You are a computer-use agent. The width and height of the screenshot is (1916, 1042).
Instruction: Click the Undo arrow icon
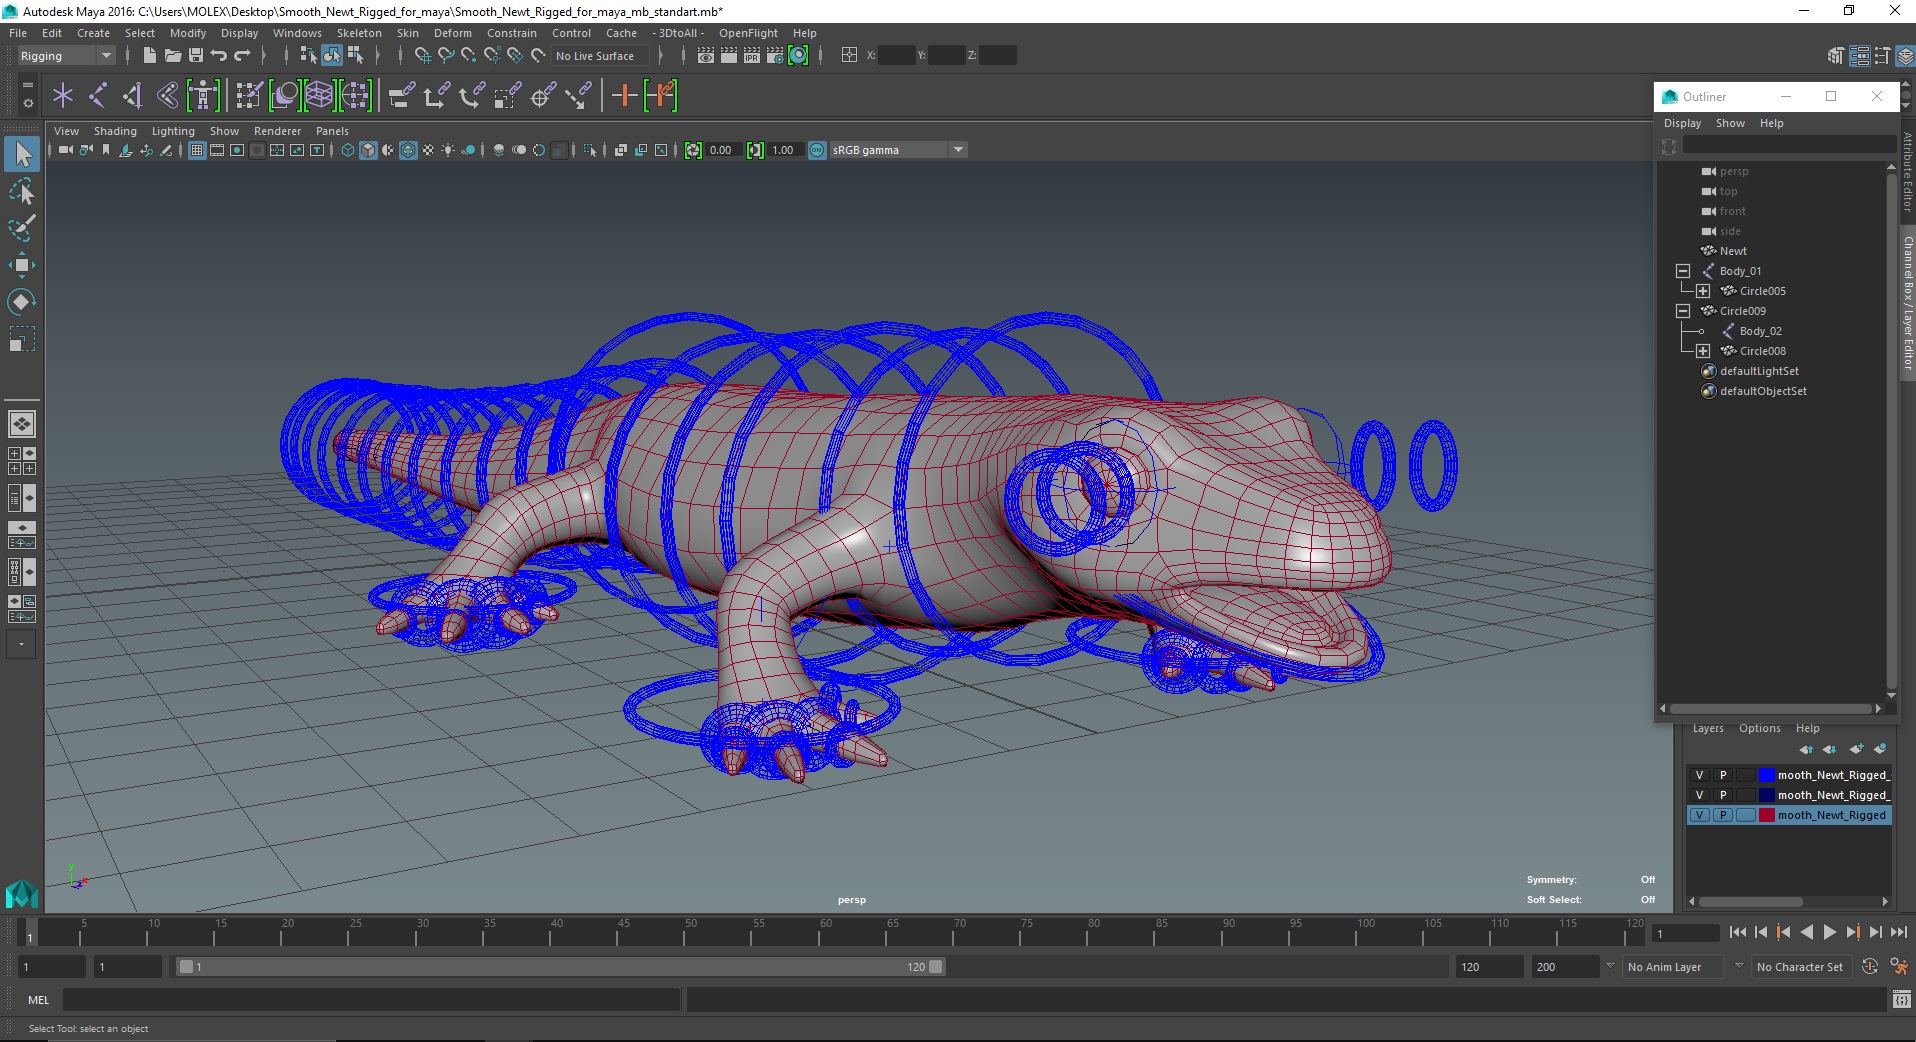coord(219,56)
